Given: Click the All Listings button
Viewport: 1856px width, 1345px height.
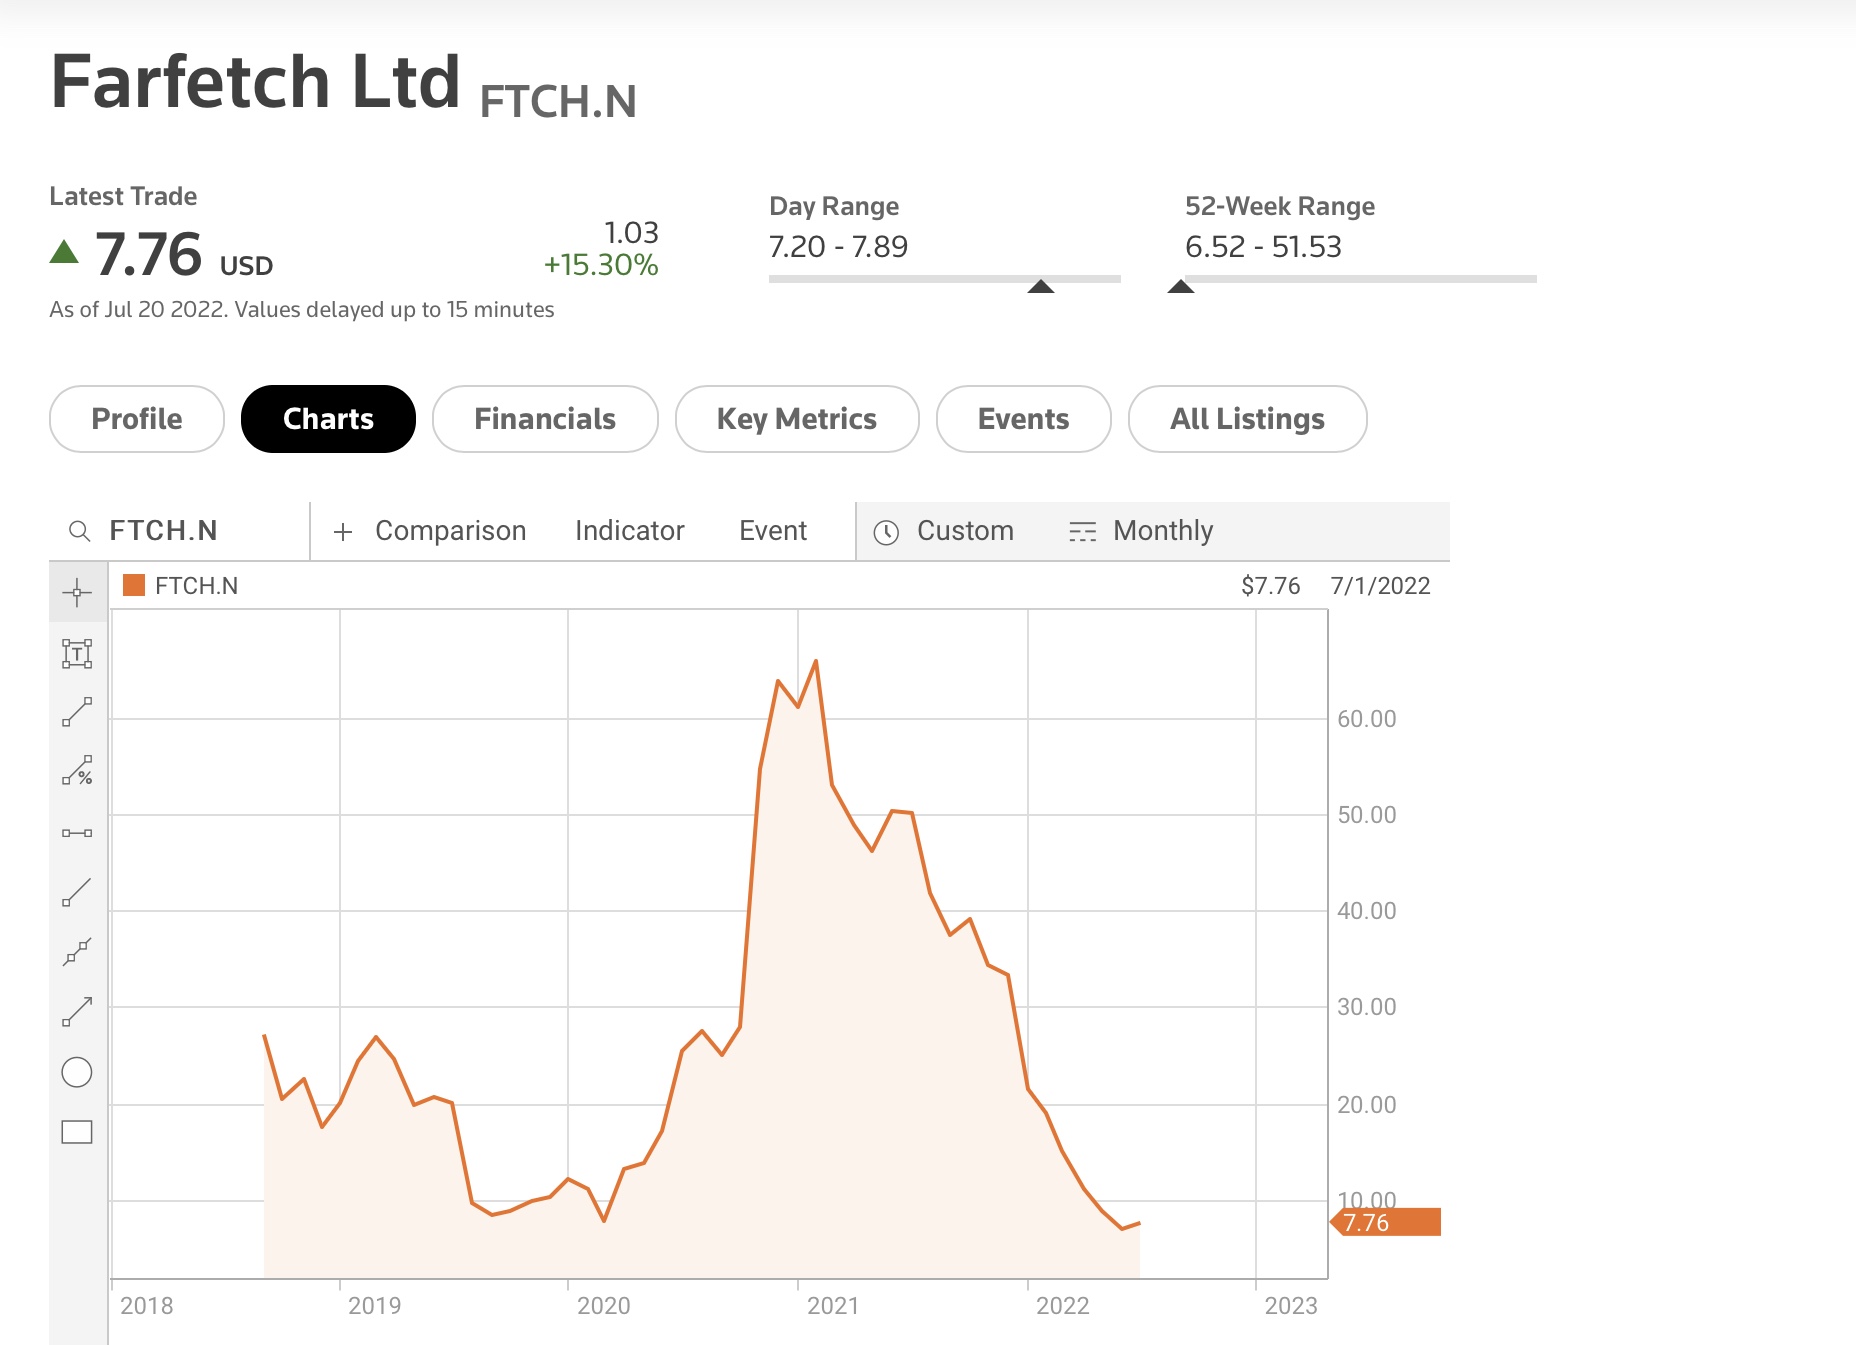Looking at the screenshot, I should pos(1247,419).
